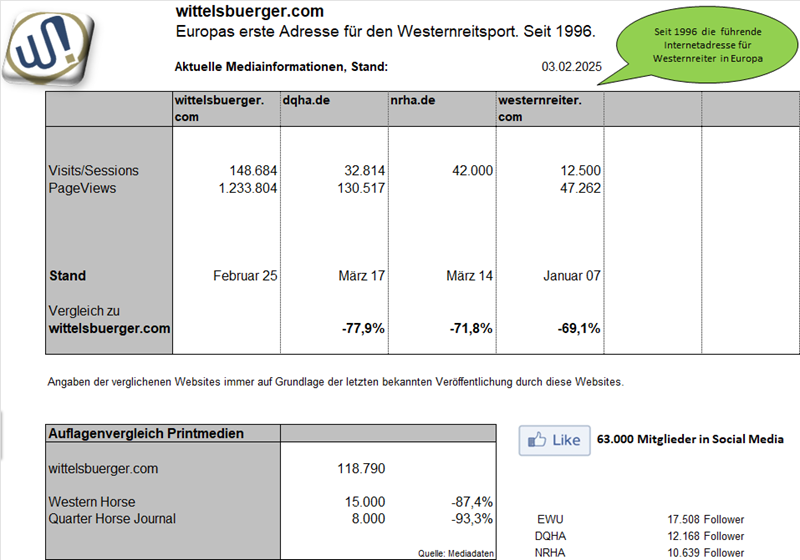The height and width of the screenshot is (560, 800).
Task: Select the DQHA follower label
Action: pos(550,537)
